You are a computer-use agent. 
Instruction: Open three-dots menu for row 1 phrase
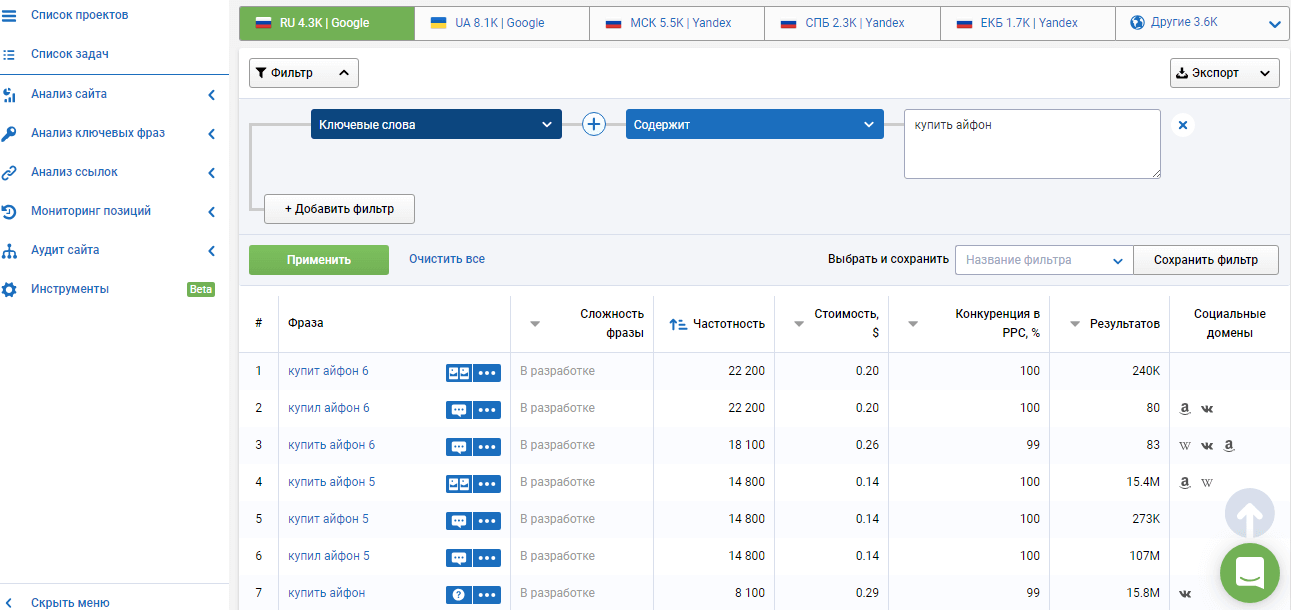click(487, 372)
